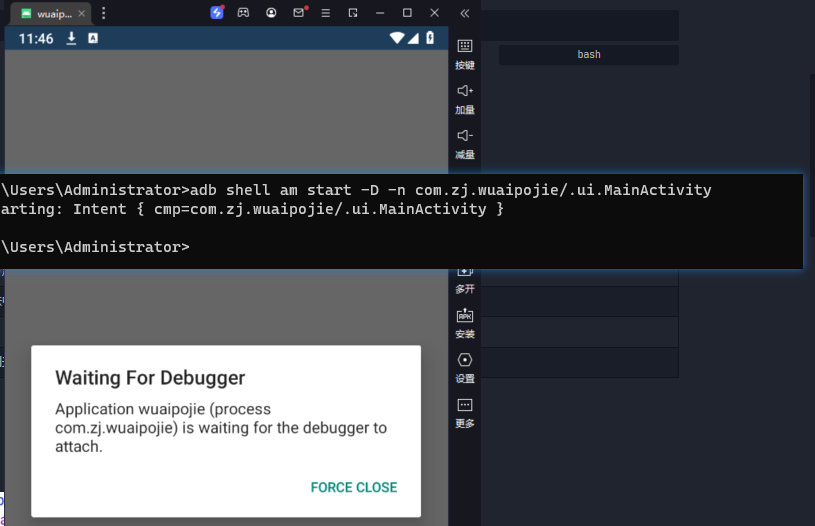Open the multi-instance 多开 tool
The image size is (815, 526).
(465, 281)
